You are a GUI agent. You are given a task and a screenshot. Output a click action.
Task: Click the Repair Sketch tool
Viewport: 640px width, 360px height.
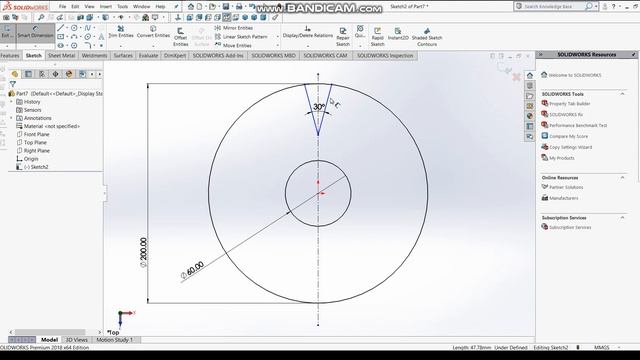point(343,37)
